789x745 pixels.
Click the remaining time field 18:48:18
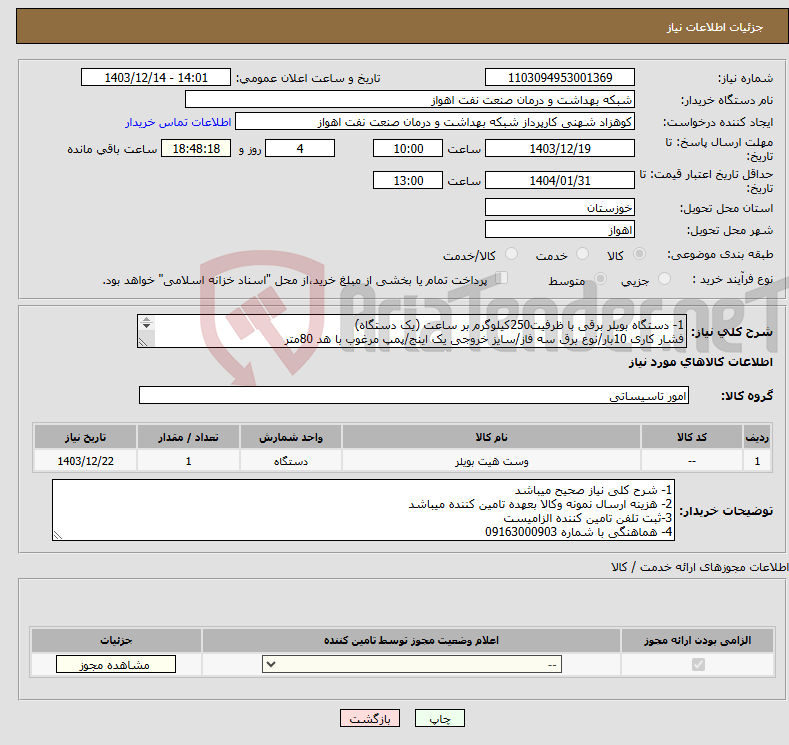click(196, 148)
